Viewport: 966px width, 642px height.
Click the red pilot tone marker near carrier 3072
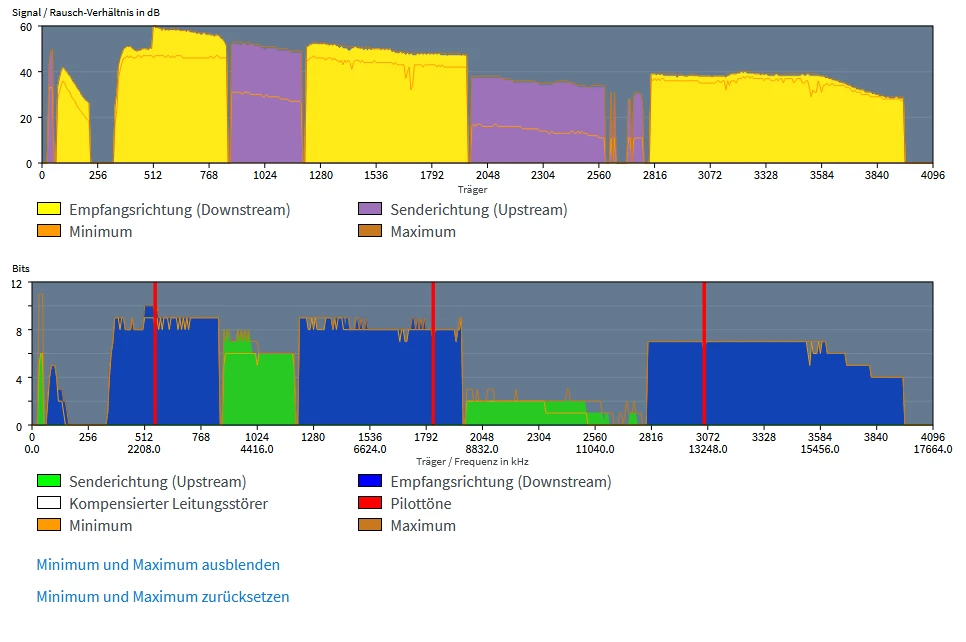click(x=704, y=354)
